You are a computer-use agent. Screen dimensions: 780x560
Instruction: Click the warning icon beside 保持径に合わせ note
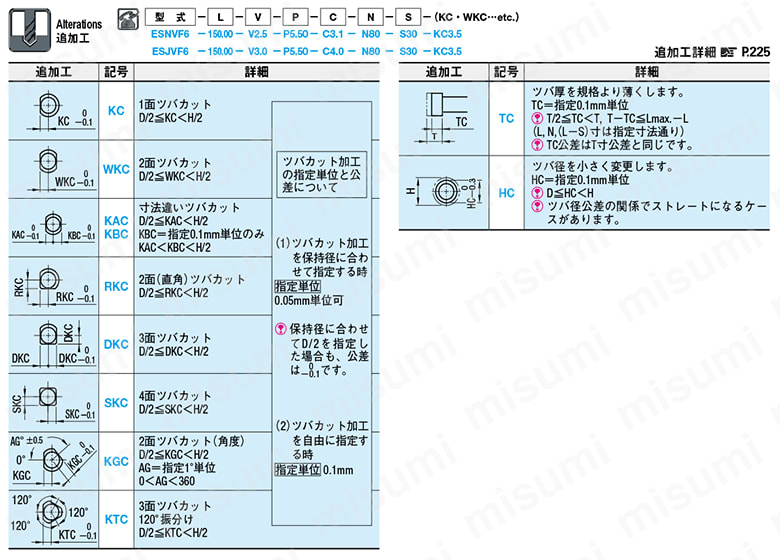[281, 329]
